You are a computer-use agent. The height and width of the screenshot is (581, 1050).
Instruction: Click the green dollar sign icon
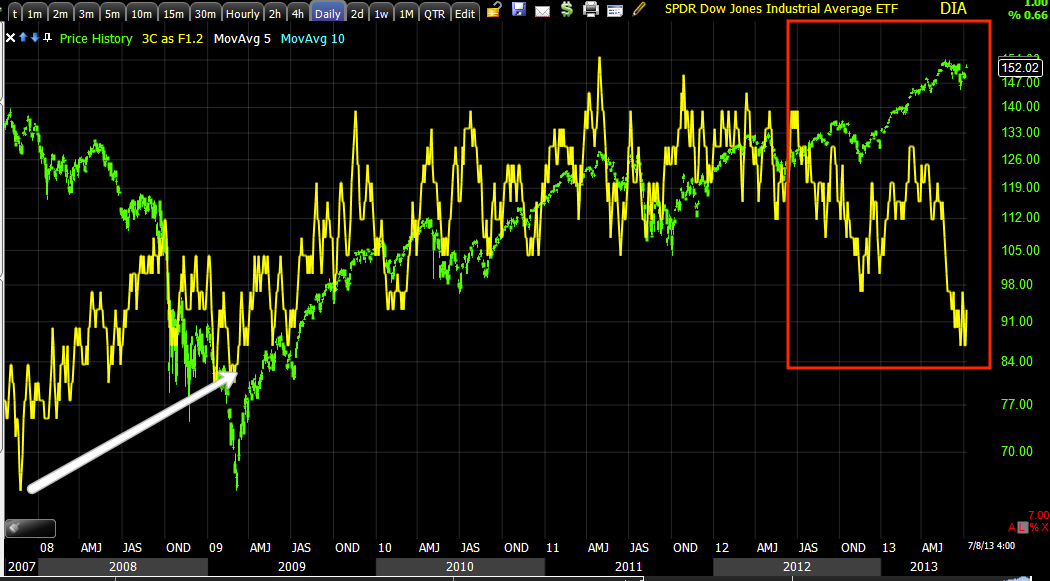pyautogui.click(x=567, y=9)
